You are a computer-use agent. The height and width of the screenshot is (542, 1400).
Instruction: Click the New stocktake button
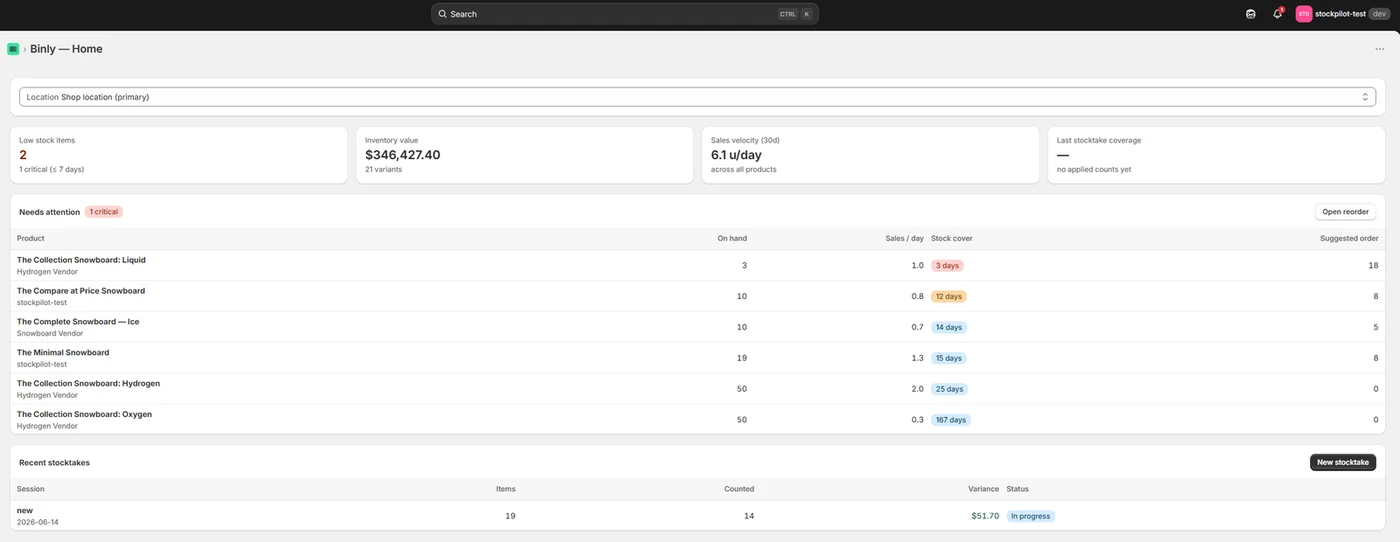click(1343, 462)
